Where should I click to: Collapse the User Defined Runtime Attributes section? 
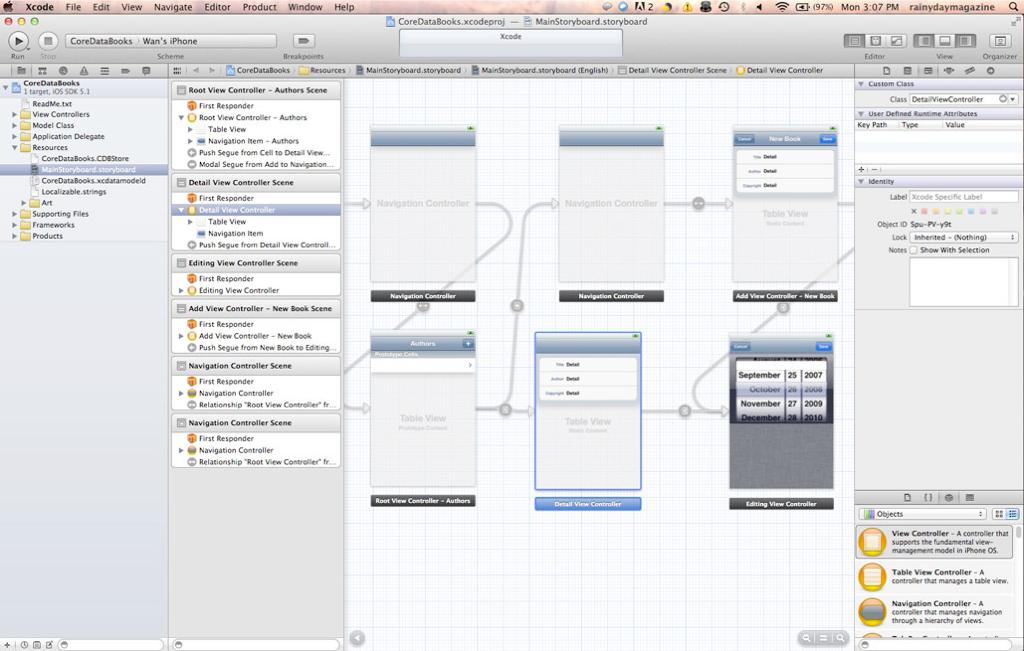861,114
